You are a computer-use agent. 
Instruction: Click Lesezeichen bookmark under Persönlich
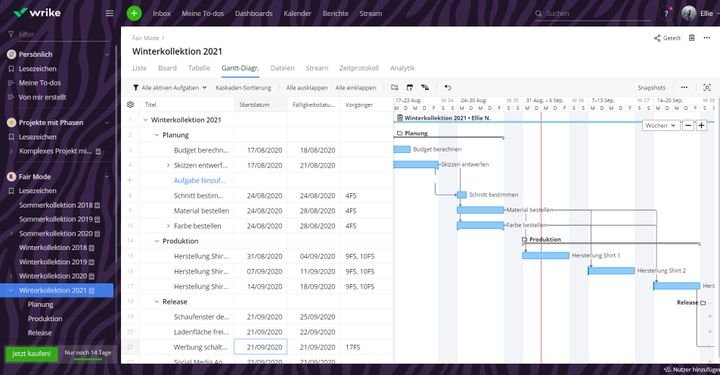[x=37, y=68]
